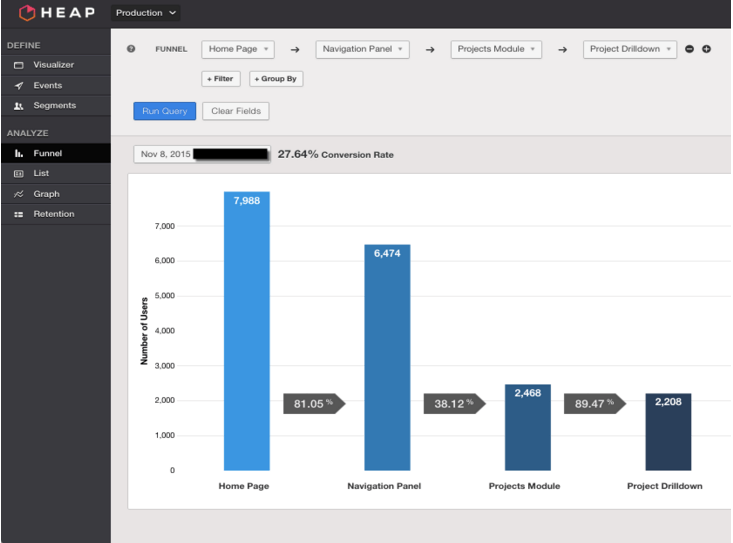Image resolution: width=733 pixels, height=543 pixels.
Task: Expand the Home Page step dropdown
Action: click(x=238, y=49)
